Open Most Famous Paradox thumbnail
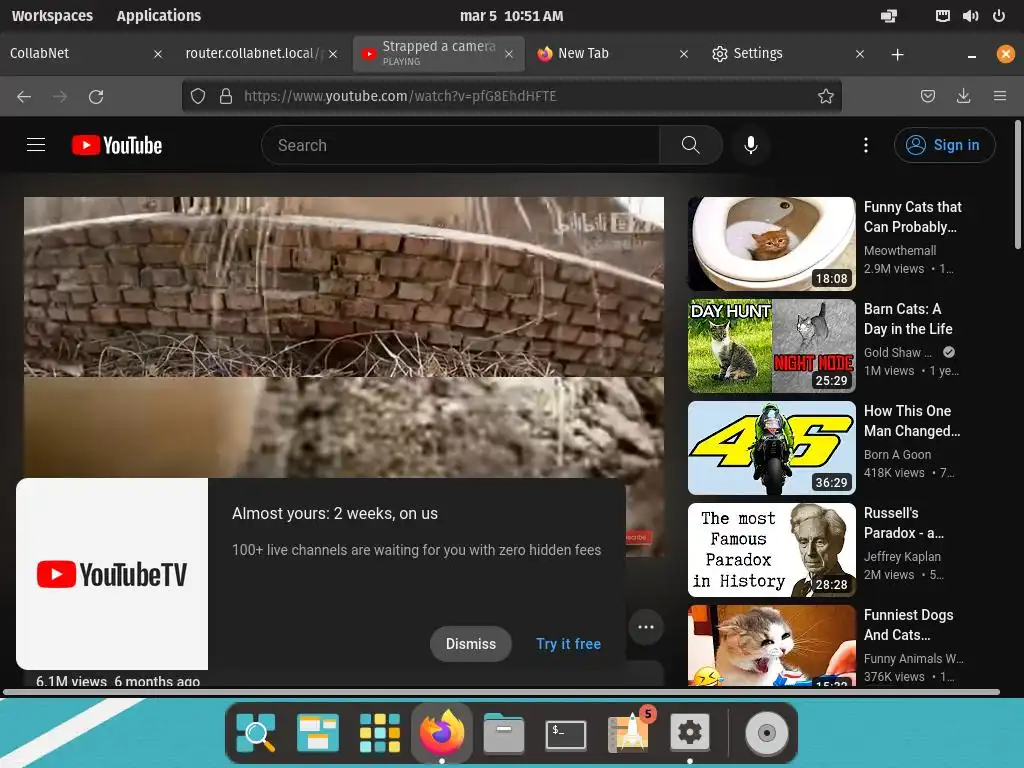Screen dimensions: 1024x768 [x=771, y=550]
